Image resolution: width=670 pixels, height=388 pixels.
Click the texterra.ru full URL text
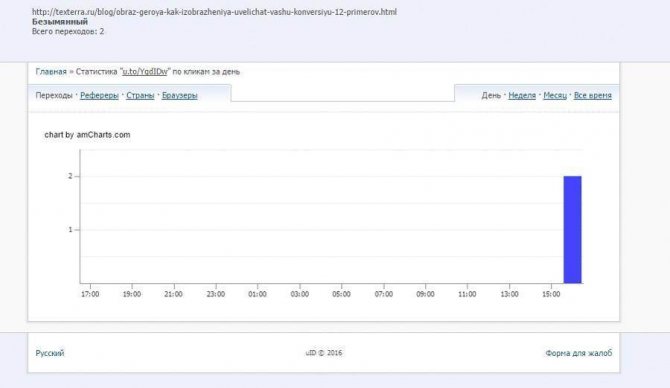point(214,12)
